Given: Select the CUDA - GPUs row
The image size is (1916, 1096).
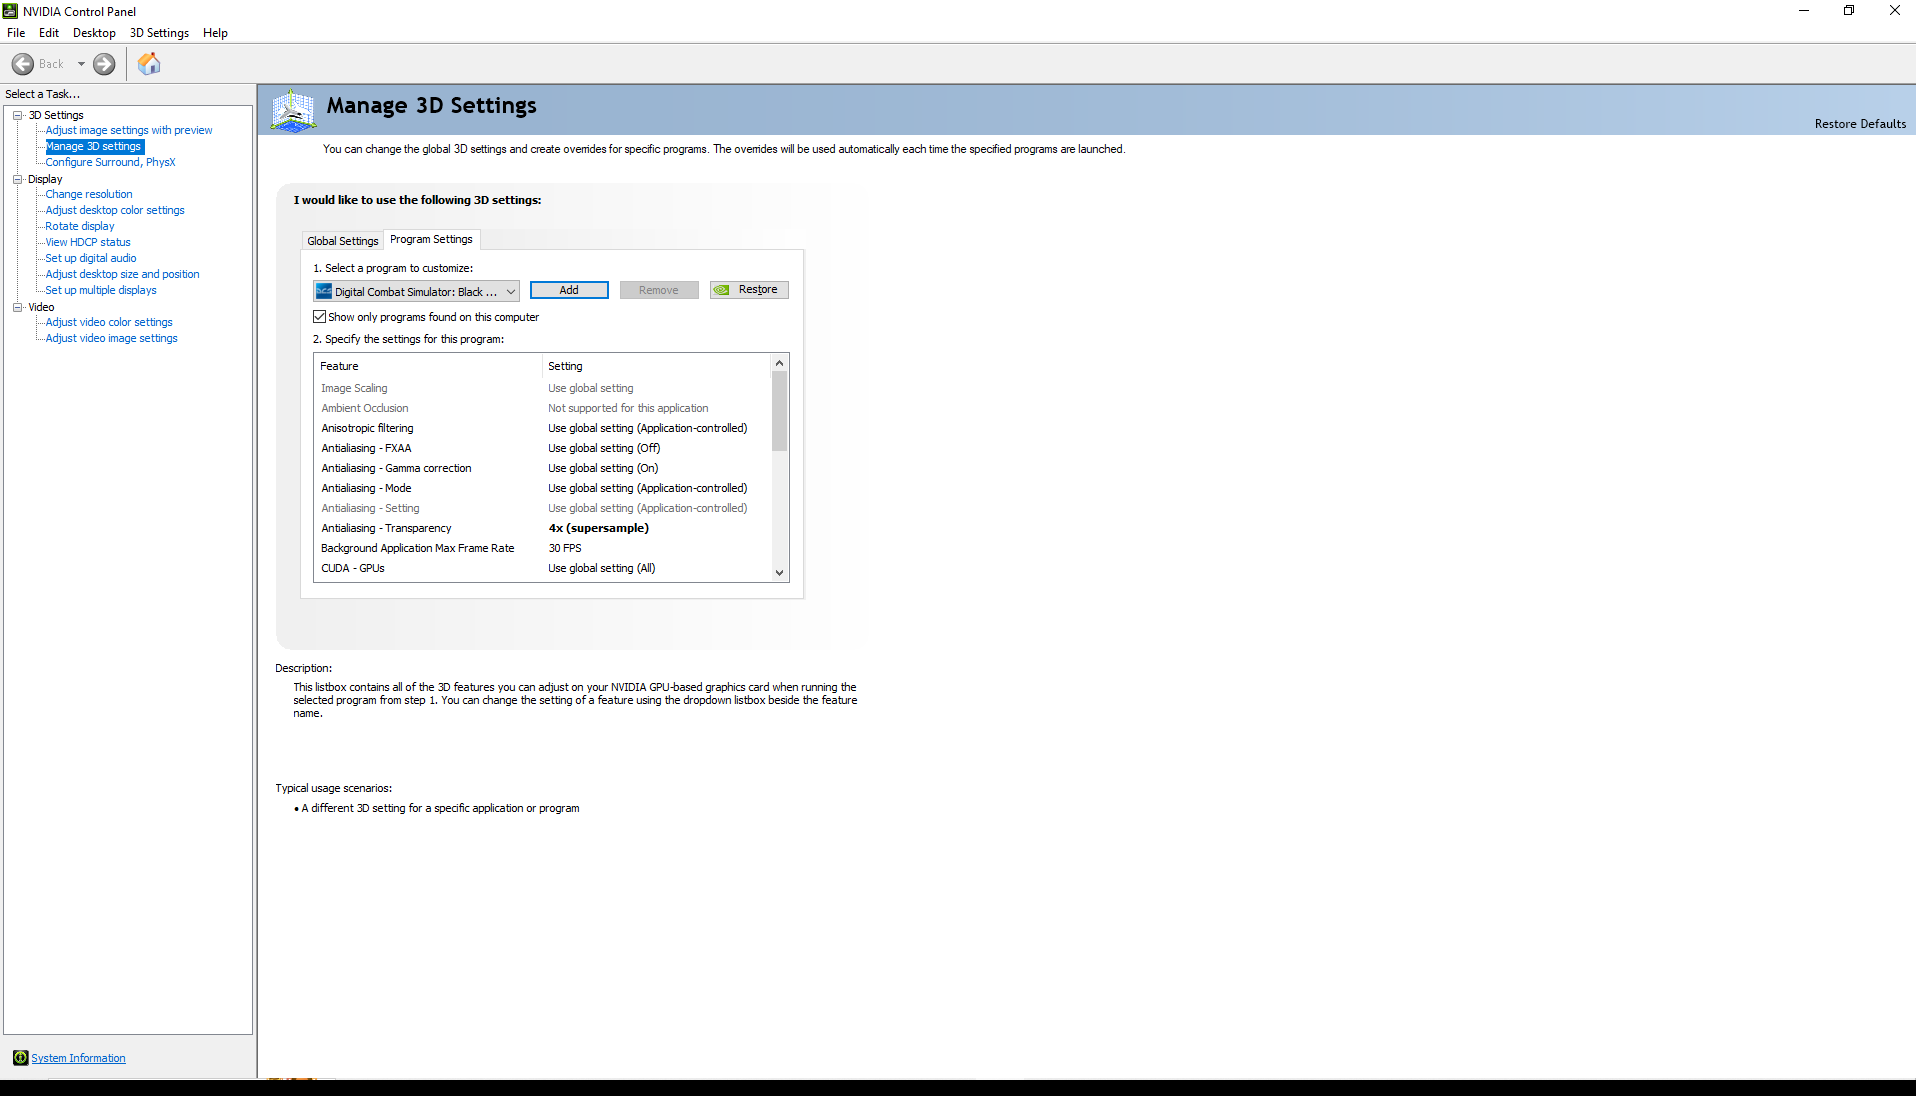Looking at the screenshot, I should pyautogui.click(x=543, y=568).
